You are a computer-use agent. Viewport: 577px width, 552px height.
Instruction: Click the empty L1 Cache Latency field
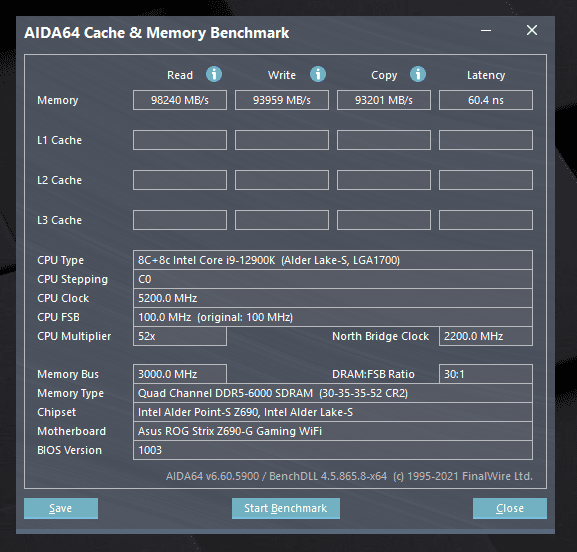click(486, 140)
